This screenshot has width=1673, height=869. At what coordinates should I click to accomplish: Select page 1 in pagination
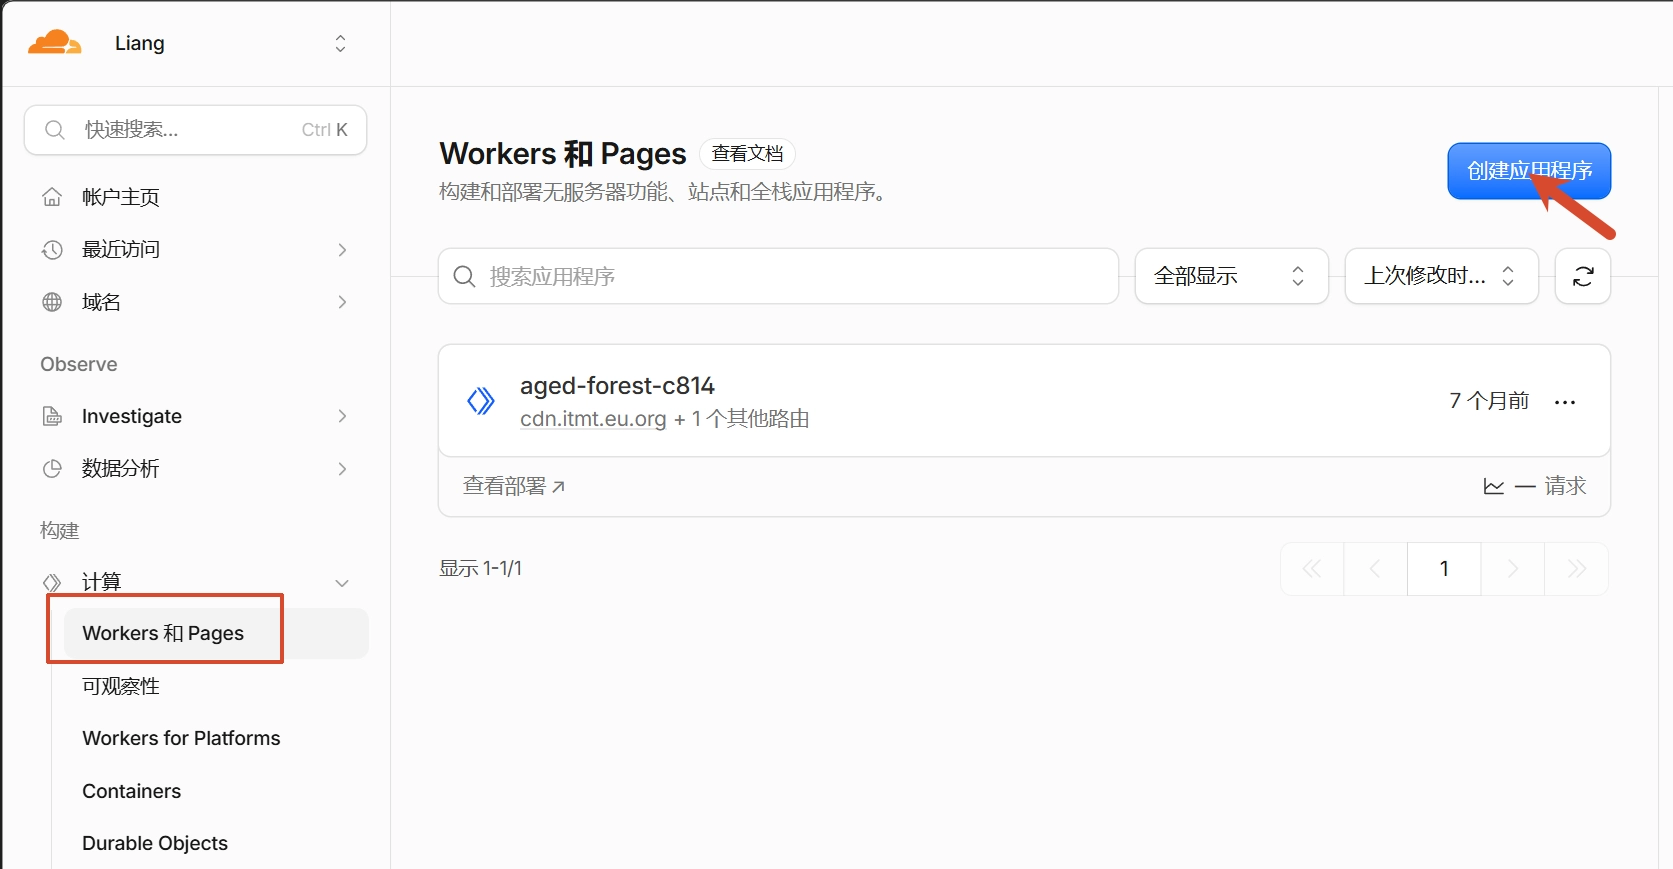coord(1444,569)
